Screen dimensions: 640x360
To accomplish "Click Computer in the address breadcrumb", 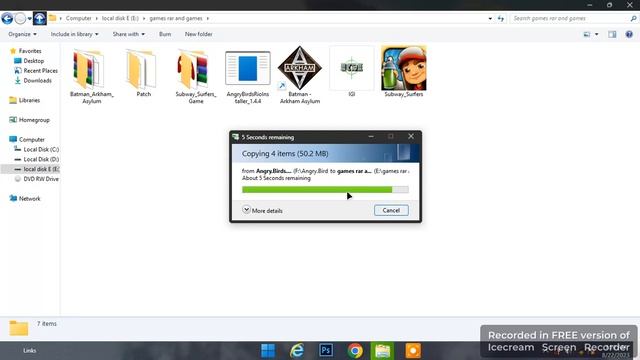I will 78,18.
